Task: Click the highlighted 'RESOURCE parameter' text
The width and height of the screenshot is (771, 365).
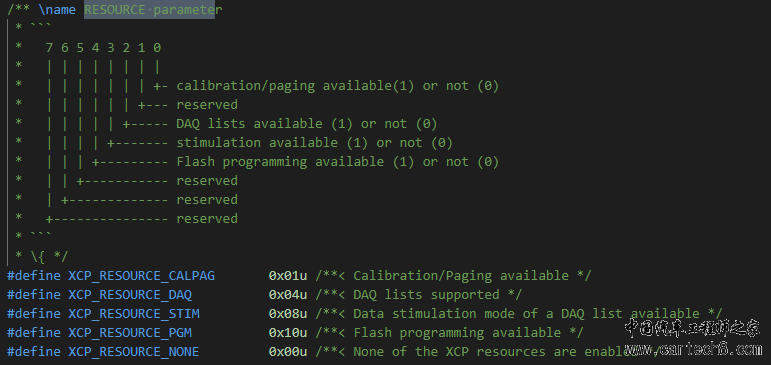Action: point(153,10)
